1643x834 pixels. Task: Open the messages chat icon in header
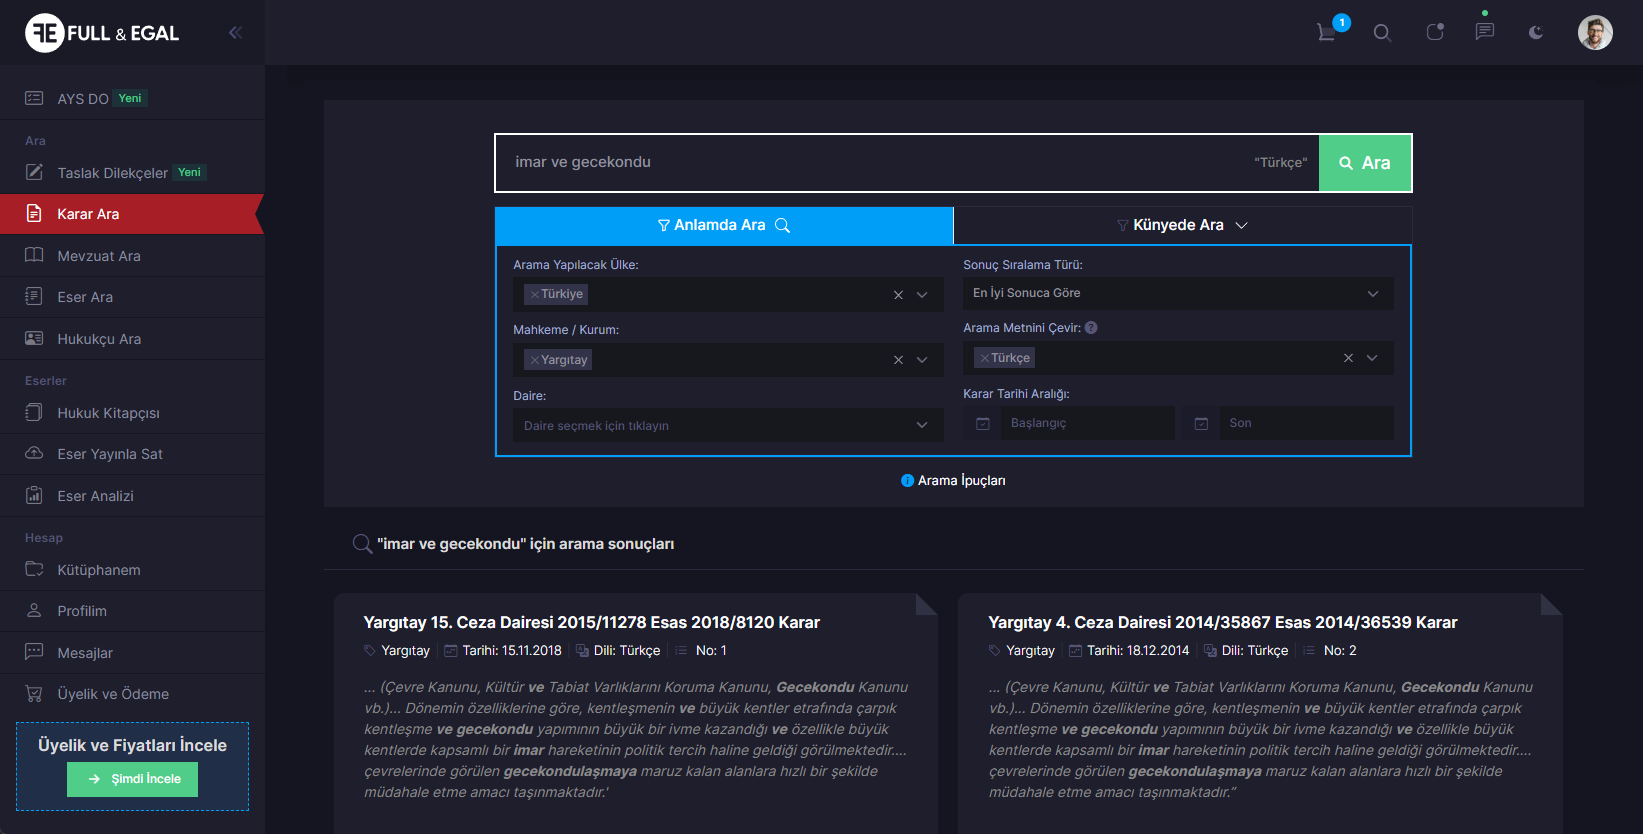coord(1485,32)
